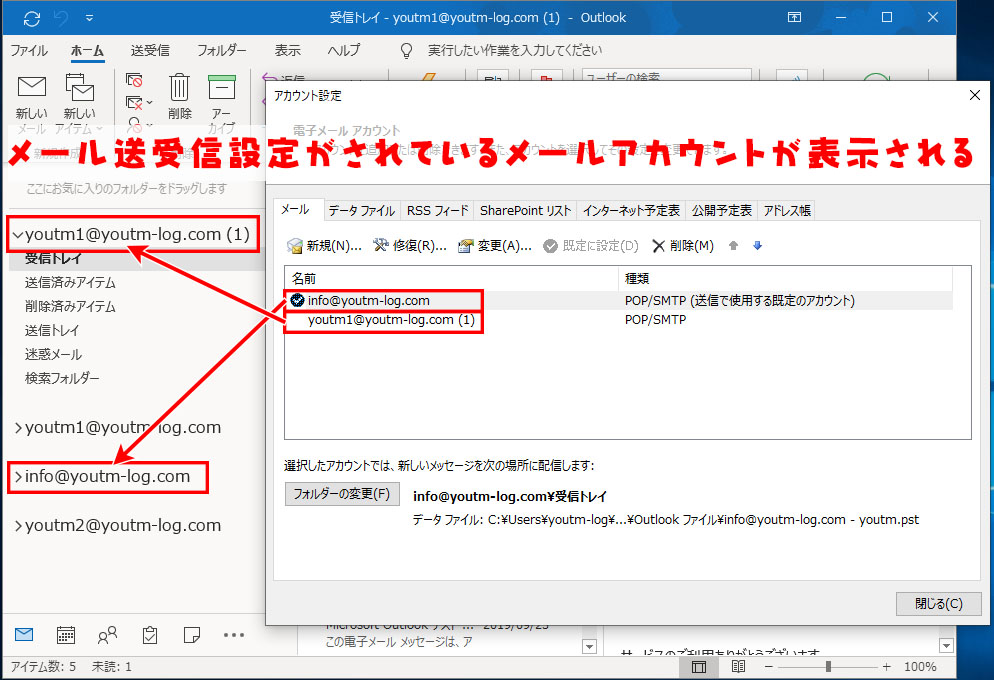Click the Ignore conversation icon in the ribbon

tap(134, 80)
